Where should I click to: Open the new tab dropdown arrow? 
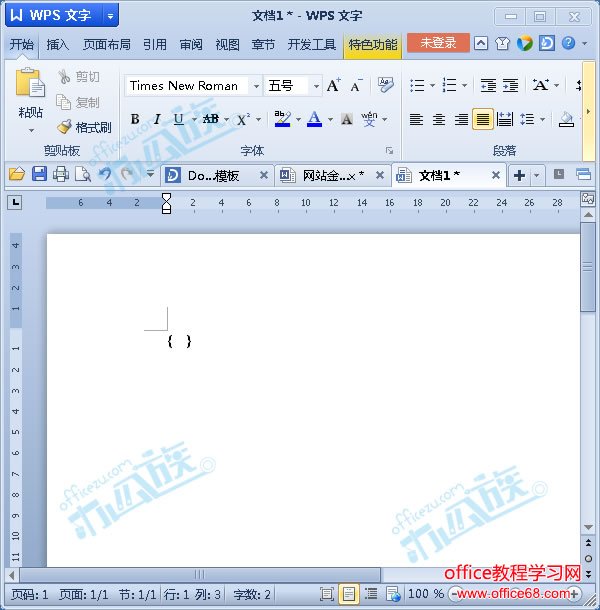(x=537, y=175)
